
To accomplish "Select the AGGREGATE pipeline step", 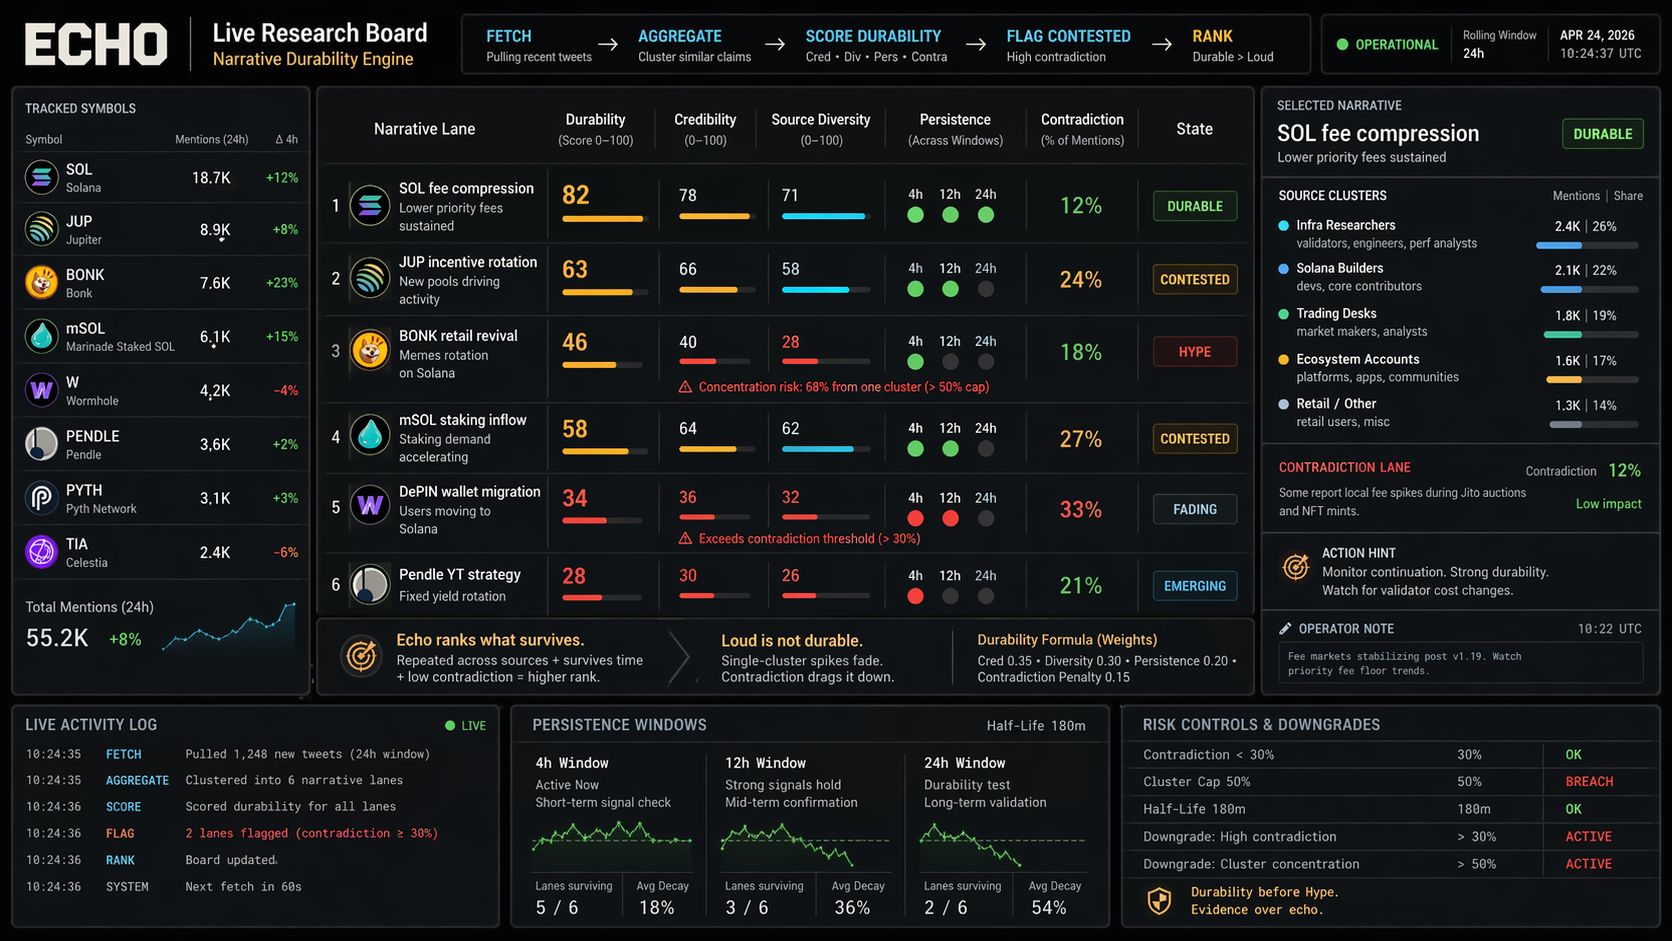I will point(695,46).
